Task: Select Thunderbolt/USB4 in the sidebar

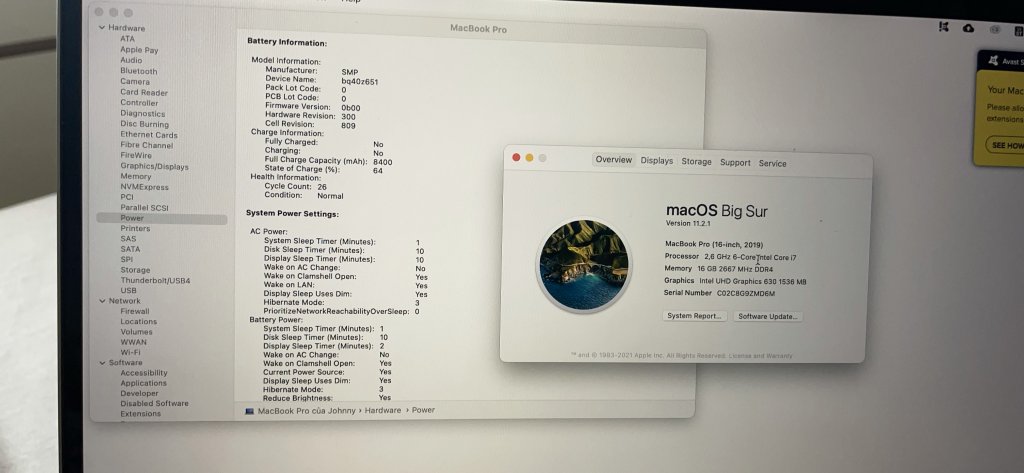Action: coord(155,280)
